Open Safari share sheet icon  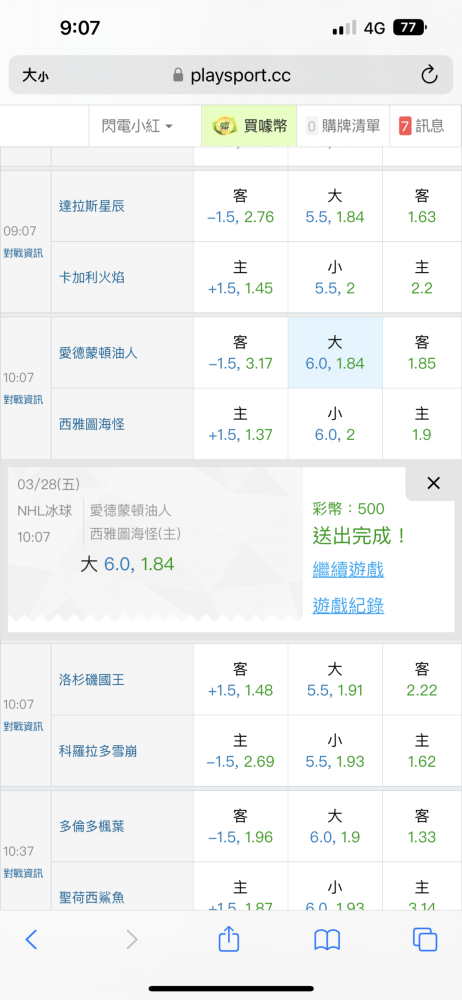point(228,939)
